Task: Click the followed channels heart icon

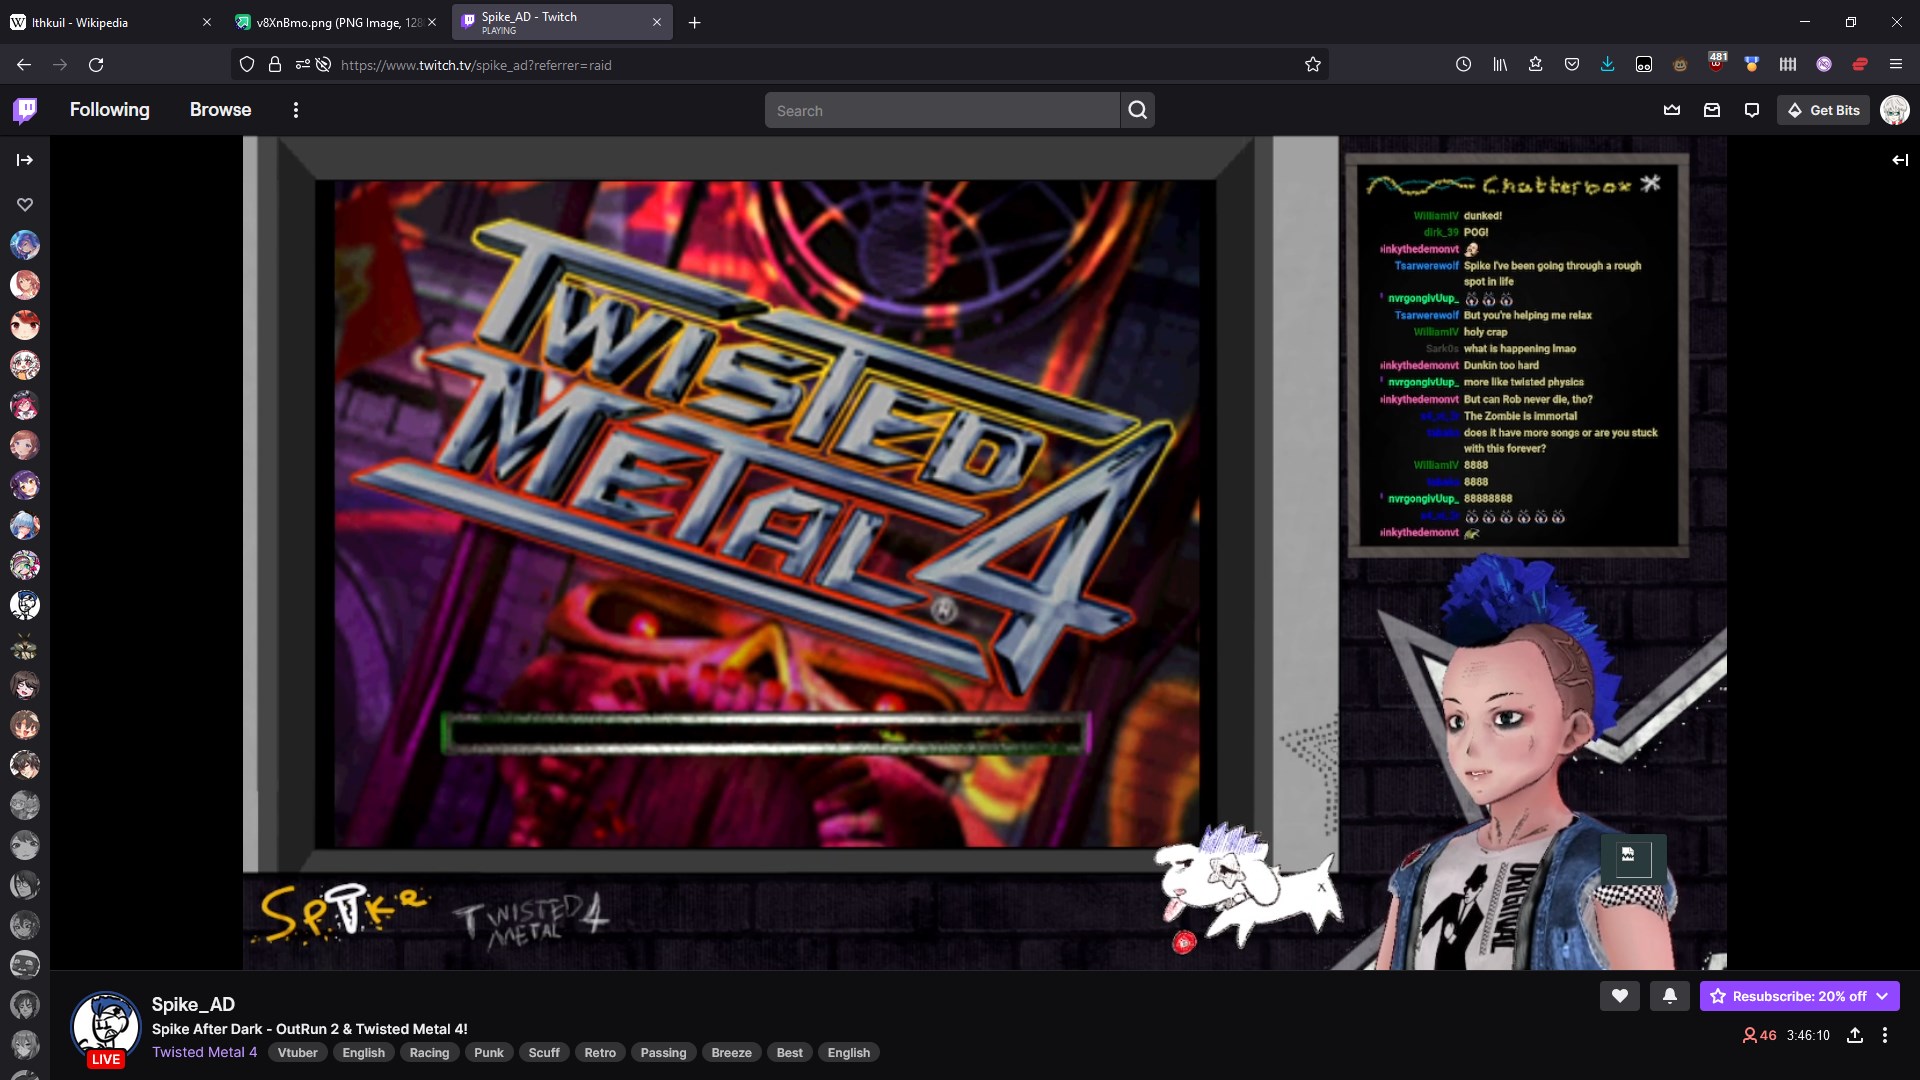Action: [x=25, y=204]
